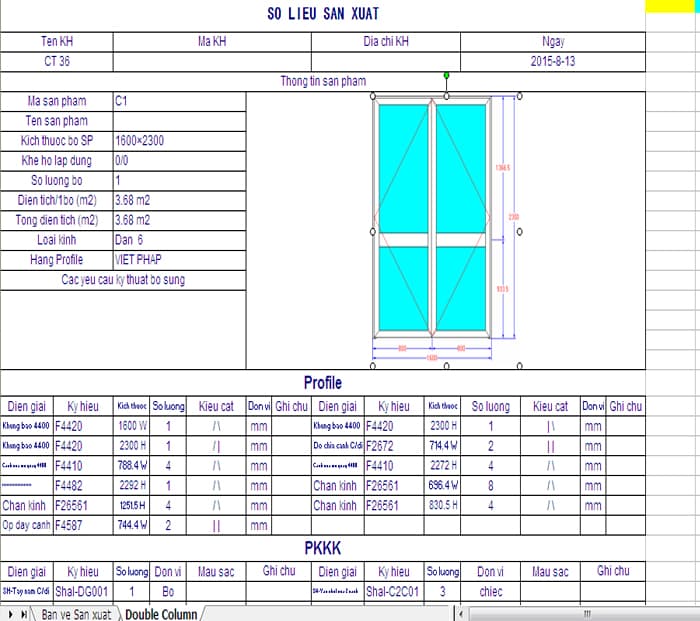This screenshot has height=621, width=700.
Task: Select the cell containing date 2015-8-13
Action: (552, 61)
